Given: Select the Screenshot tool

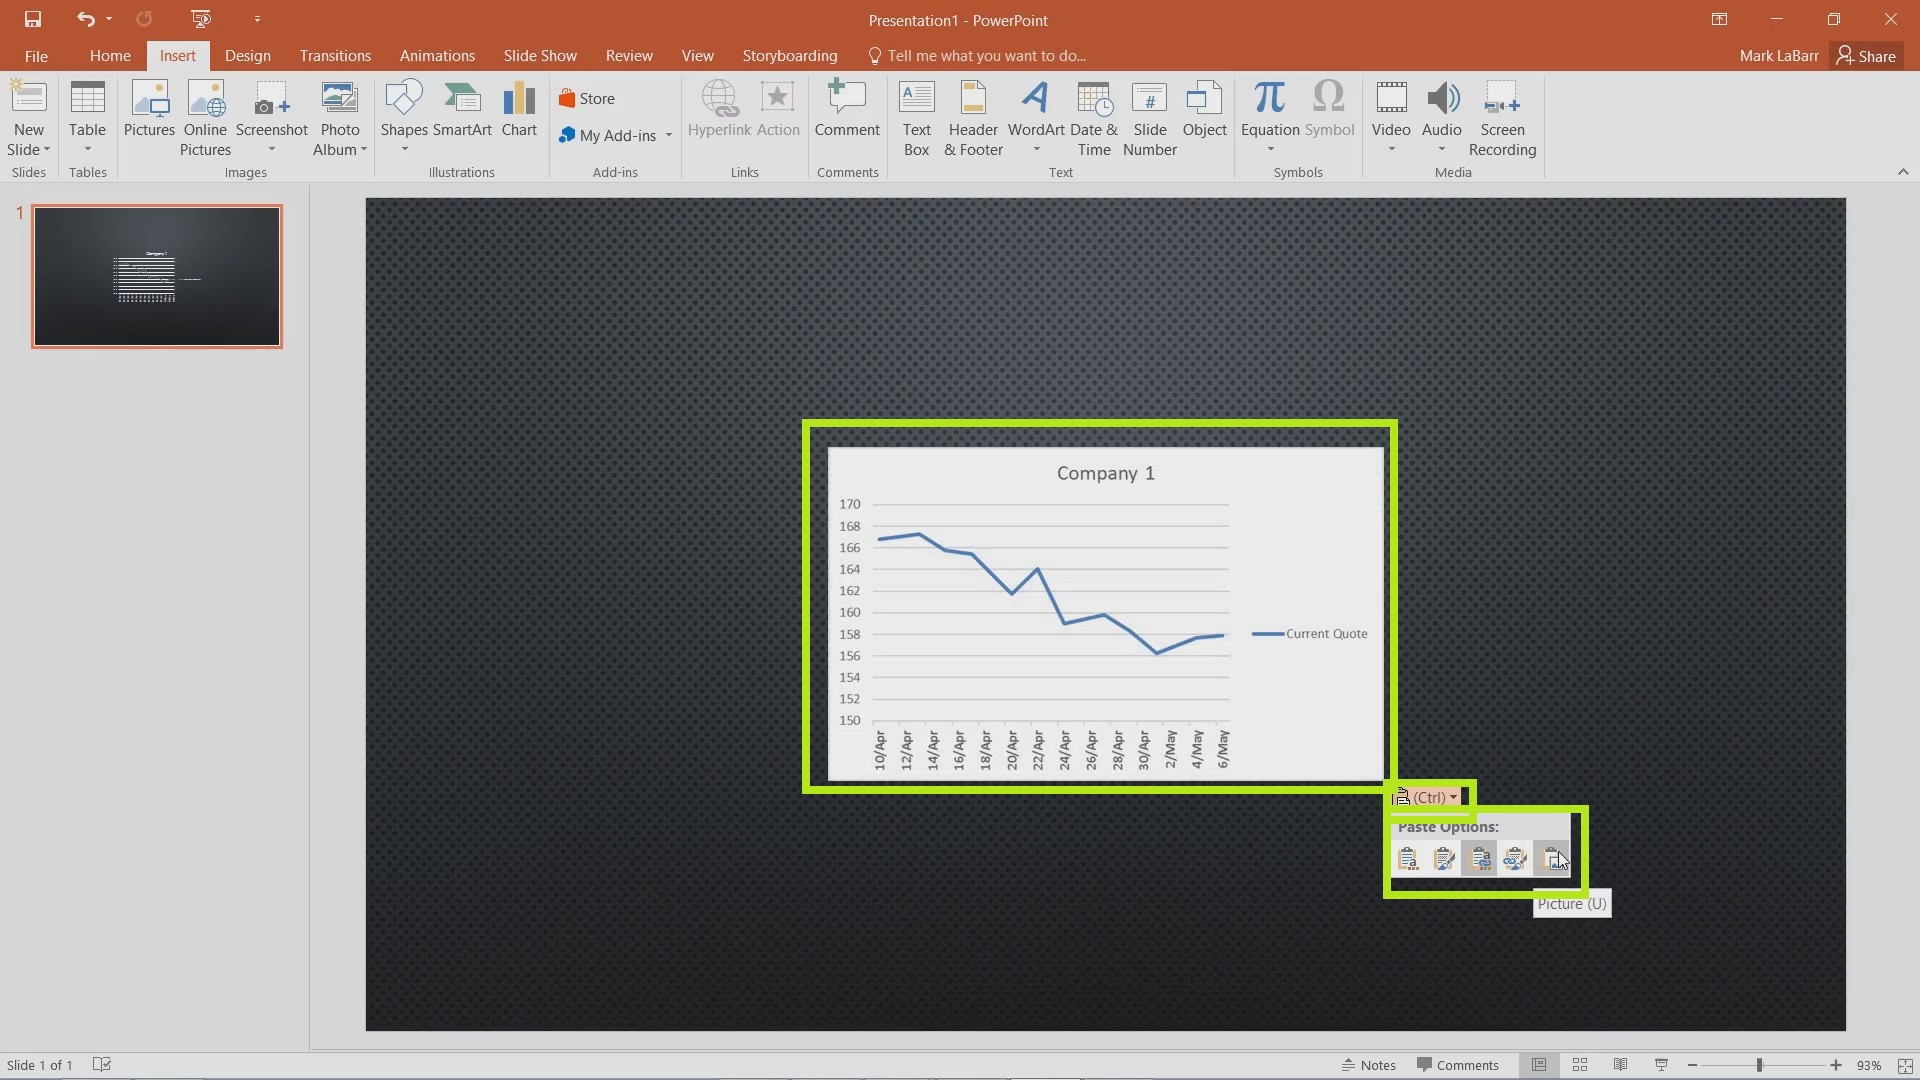Looking at the screenshot, I should click(x=272, y=119).
